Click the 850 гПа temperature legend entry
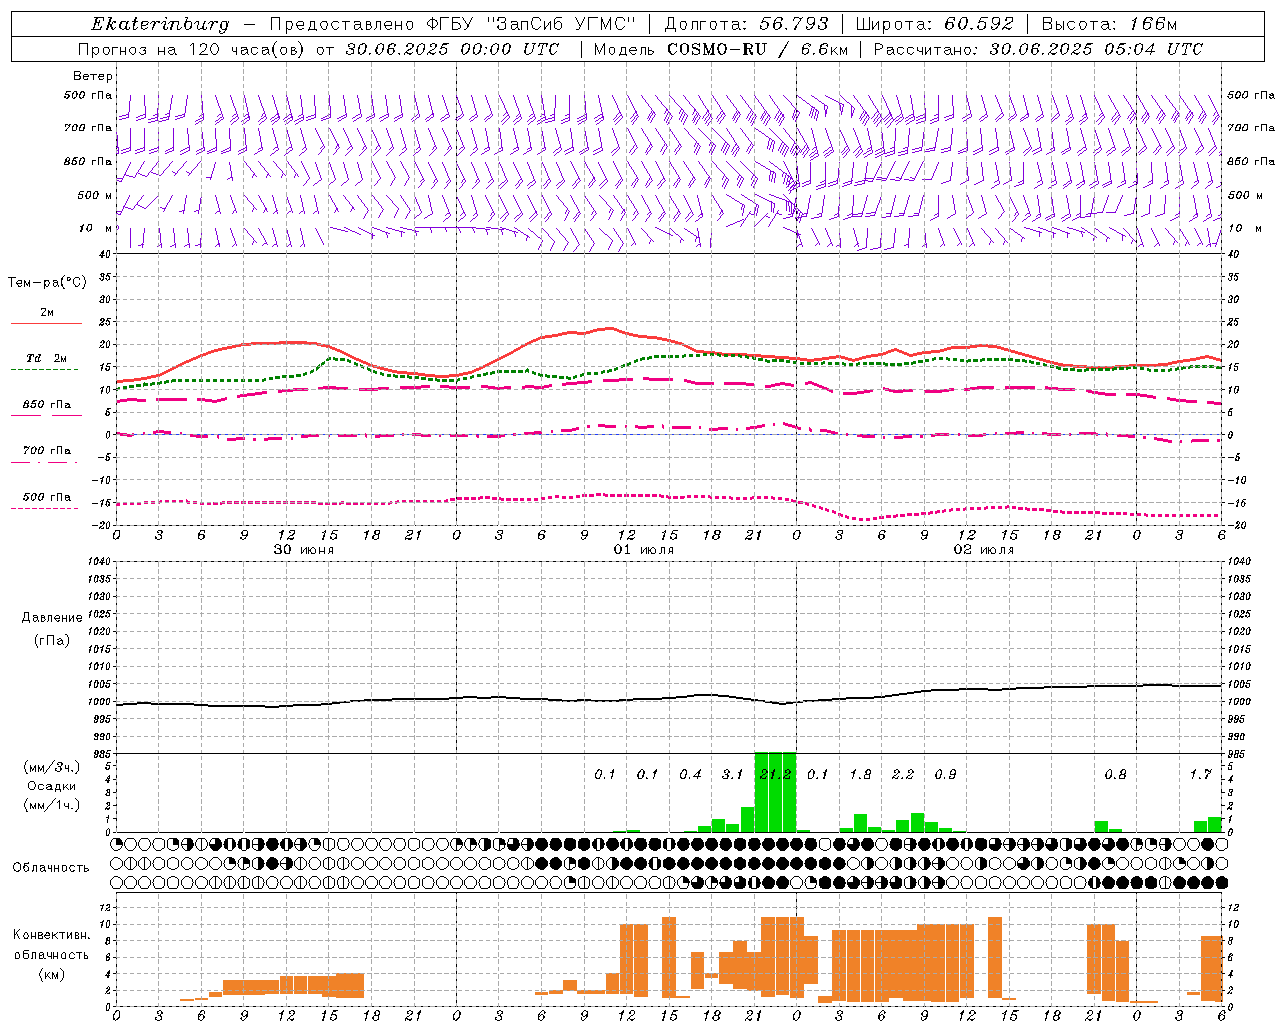1280x1024 pixels. [x=47, y=405]
